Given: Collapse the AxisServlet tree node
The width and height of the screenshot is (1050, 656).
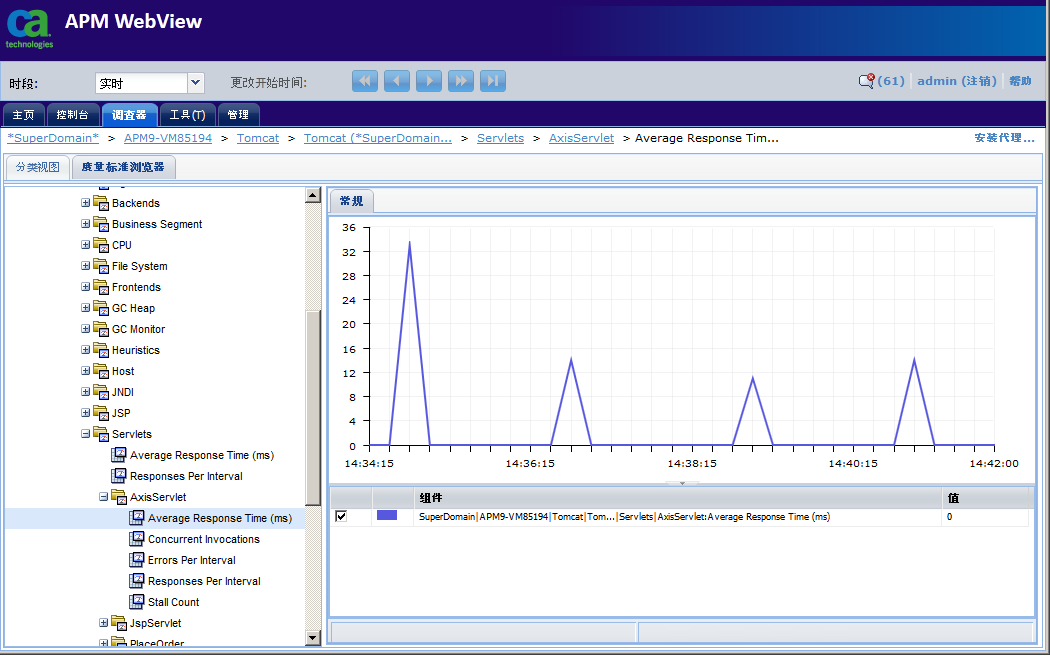Looking at the screenshot, I should pos(104,497).
